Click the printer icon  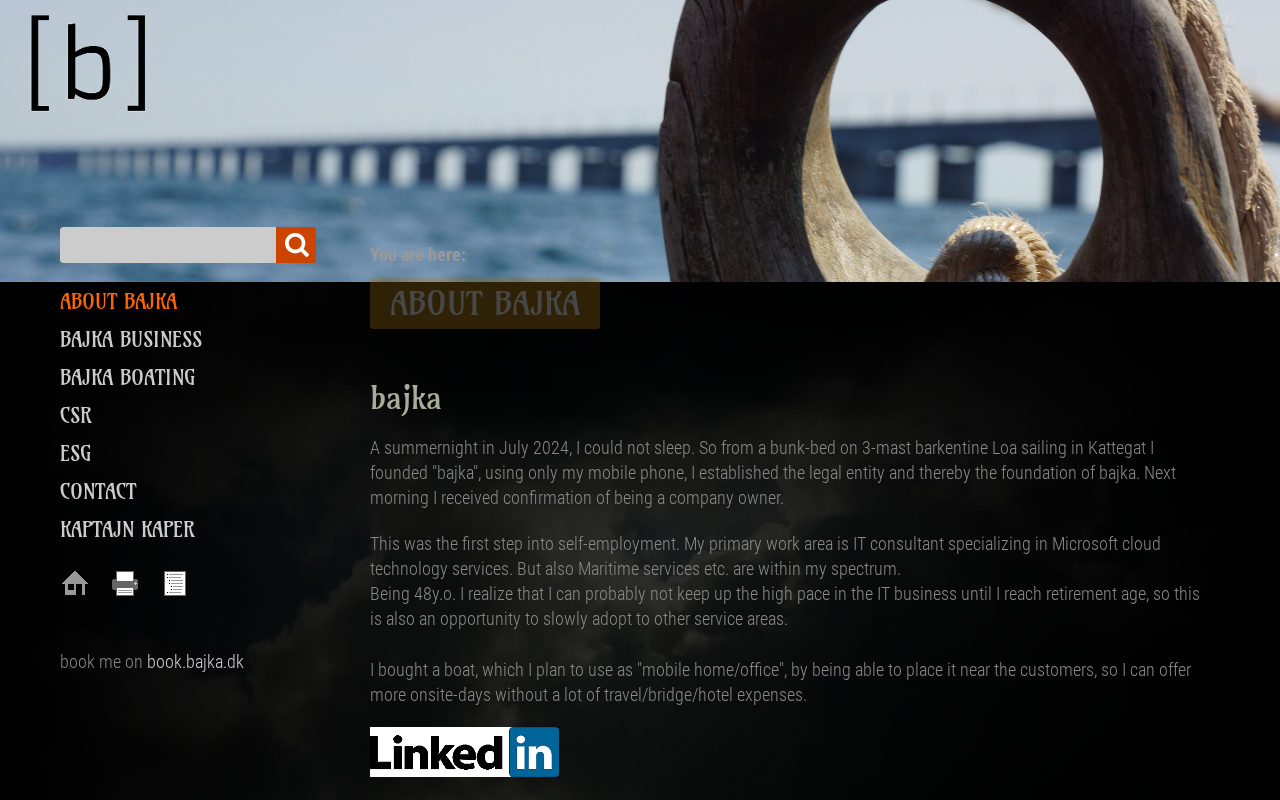point(125,583)
